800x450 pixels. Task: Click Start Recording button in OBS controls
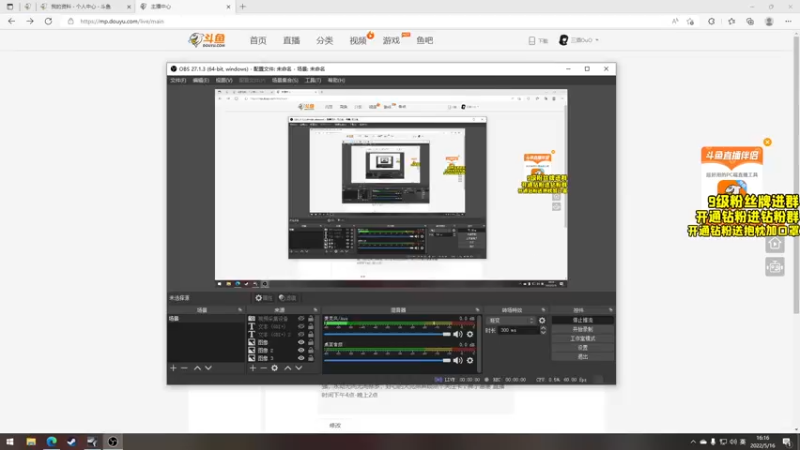[x=583, y=330]
